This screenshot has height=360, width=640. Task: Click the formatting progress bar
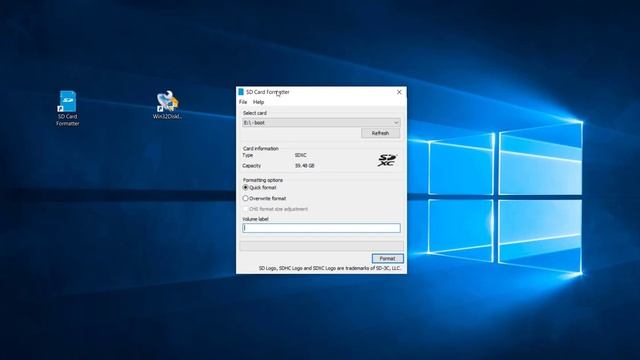[x=321, y=246]
